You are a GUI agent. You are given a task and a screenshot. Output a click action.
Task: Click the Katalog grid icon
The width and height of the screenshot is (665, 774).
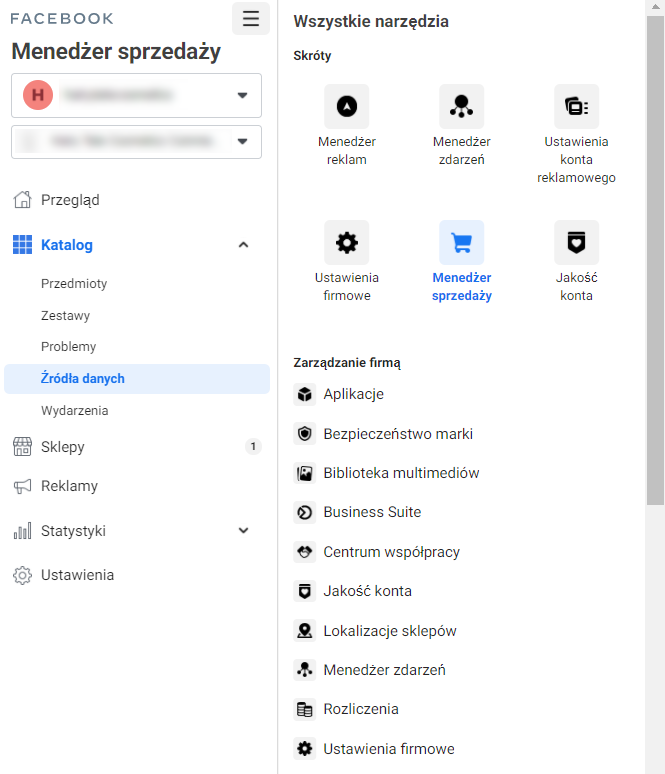point(22,245)
